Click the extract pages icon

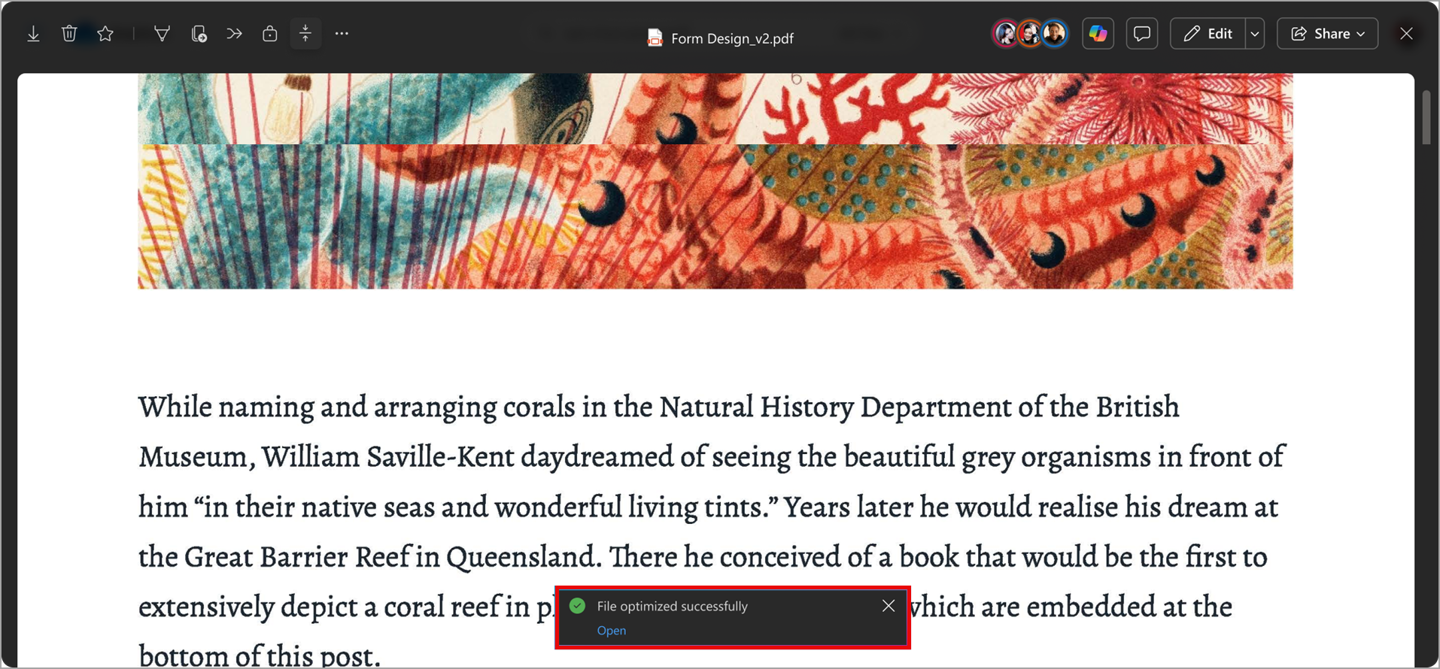click(x=198, y=34)
